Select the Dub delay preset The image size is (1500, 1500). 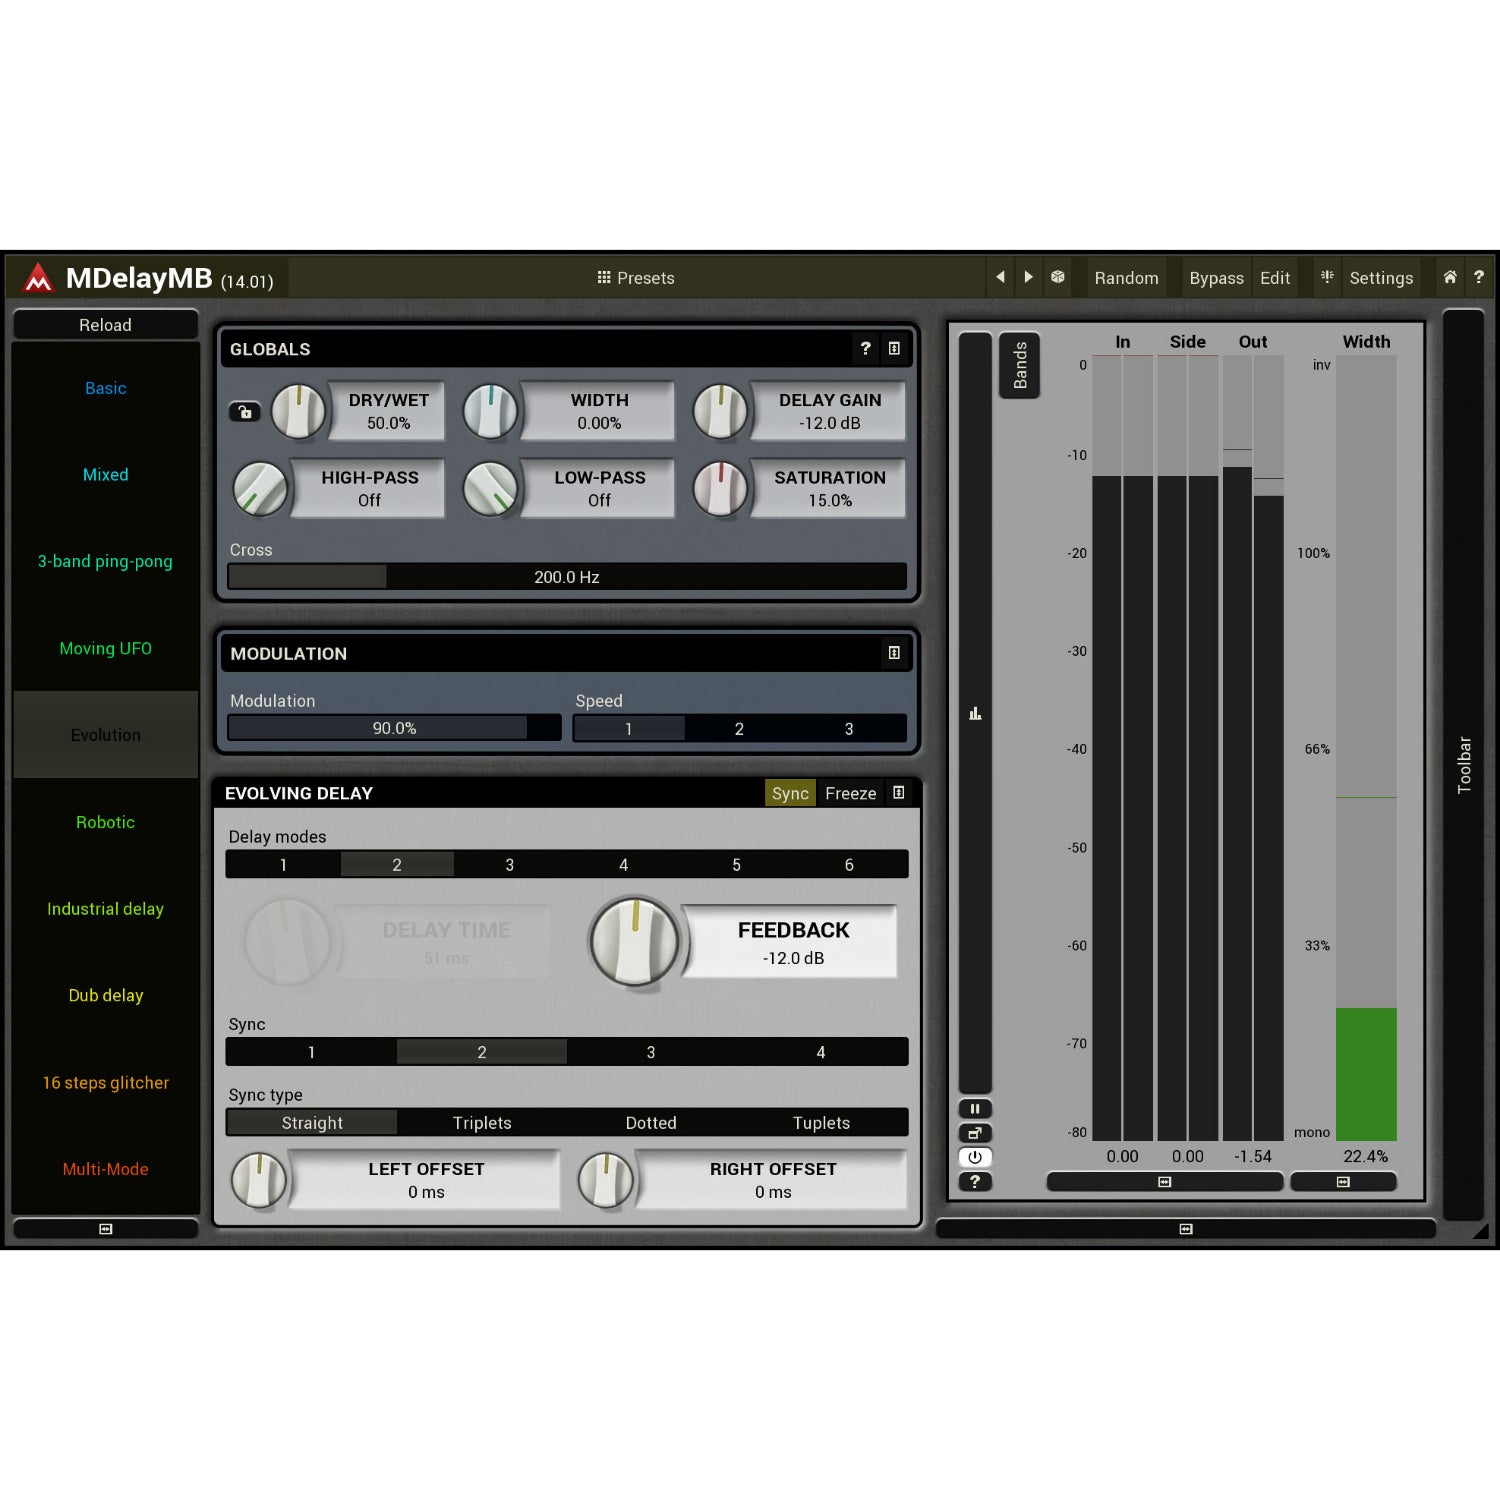pos(106,995)
